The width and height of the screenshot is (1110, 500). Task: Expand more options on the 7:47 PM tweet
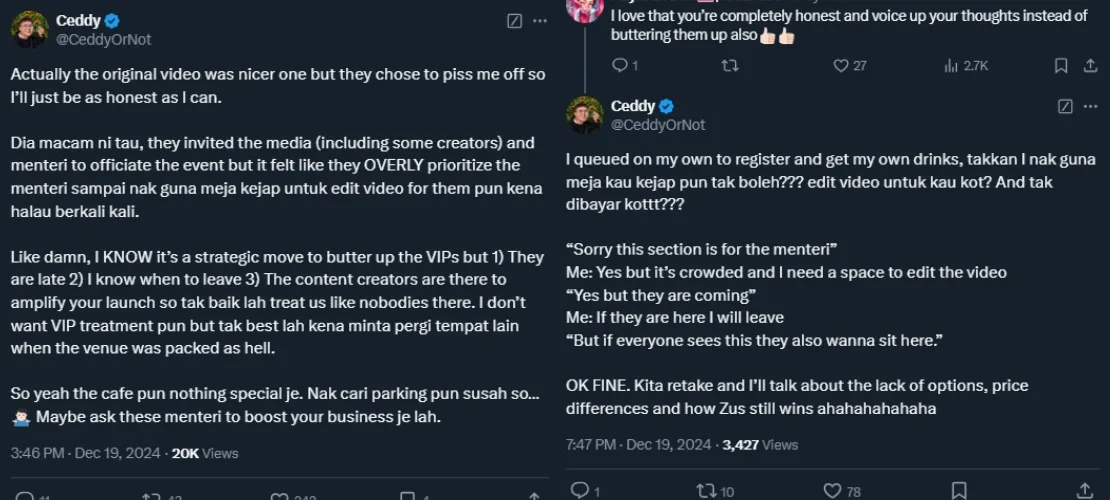click(1092, 106)
